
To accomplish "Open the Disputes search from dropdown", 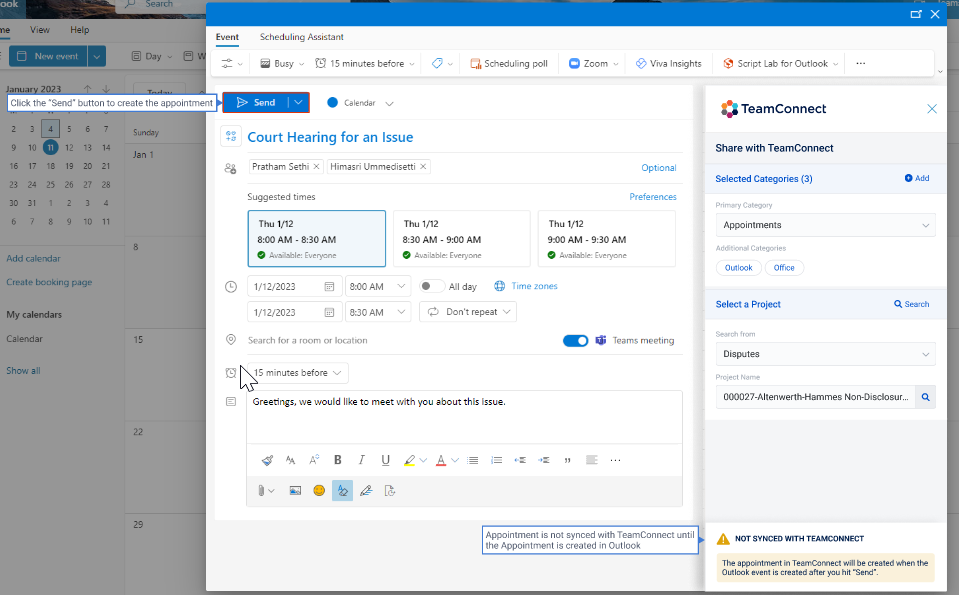I will point(826,354).
